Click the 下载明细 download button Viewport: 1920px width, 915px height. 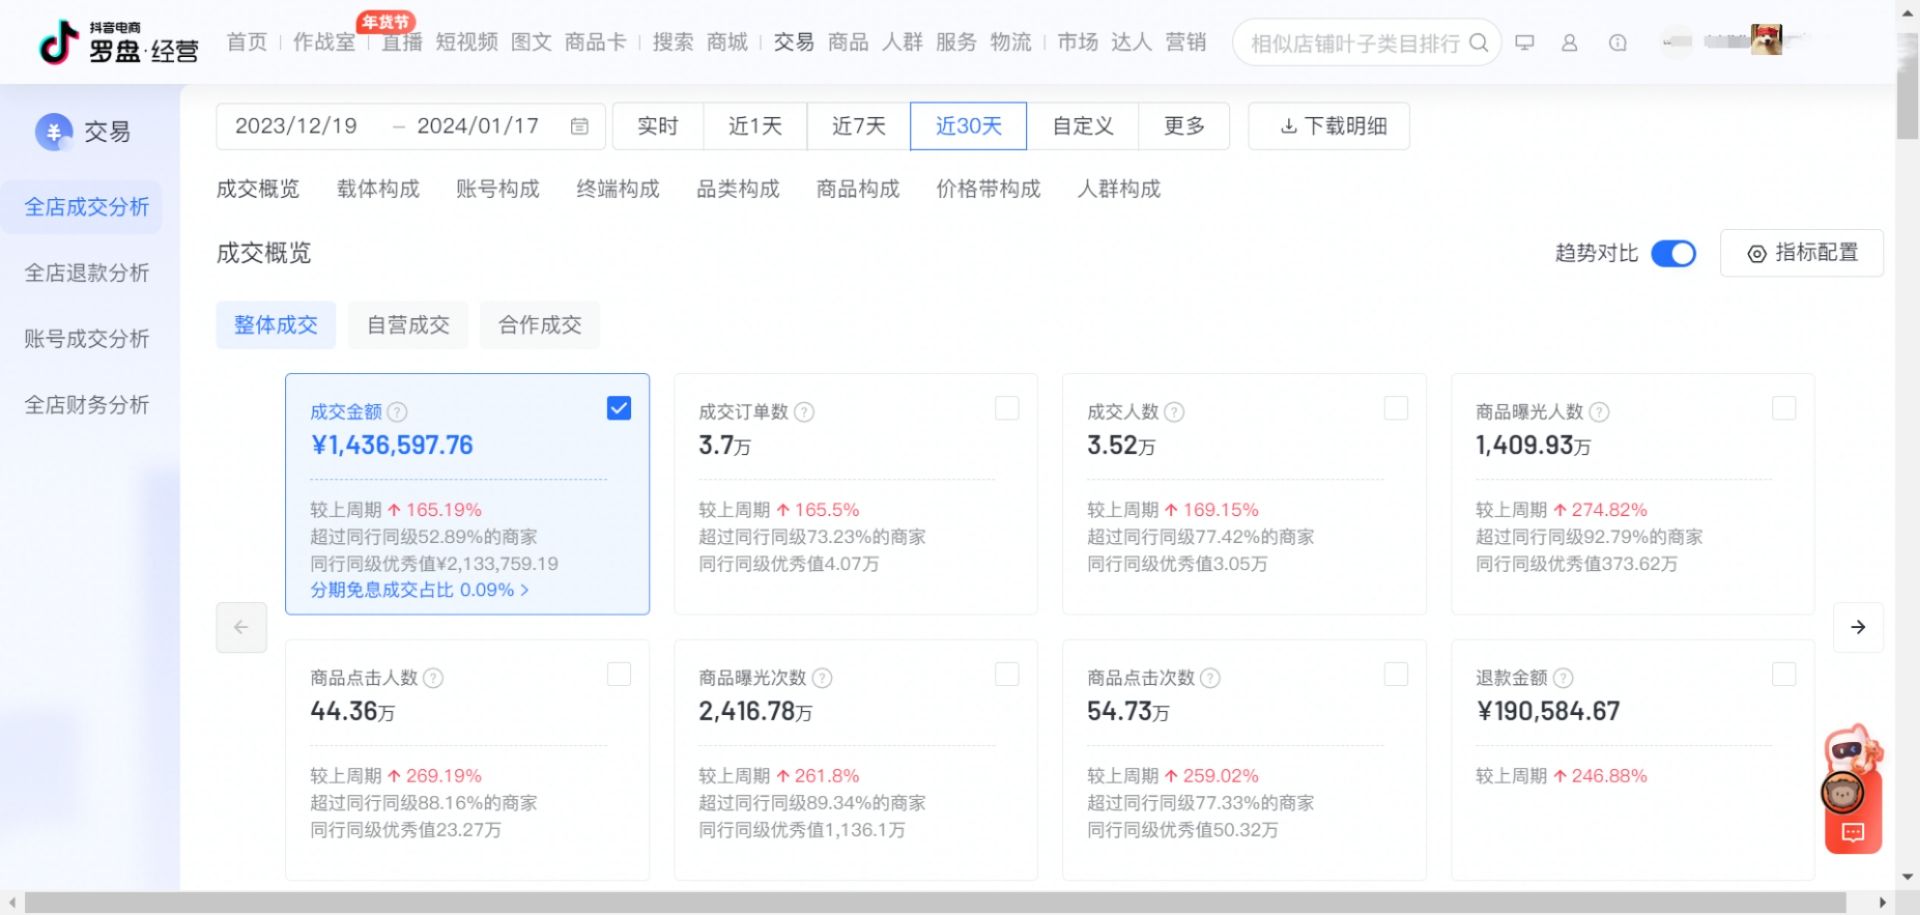[x=1329, y=126]
